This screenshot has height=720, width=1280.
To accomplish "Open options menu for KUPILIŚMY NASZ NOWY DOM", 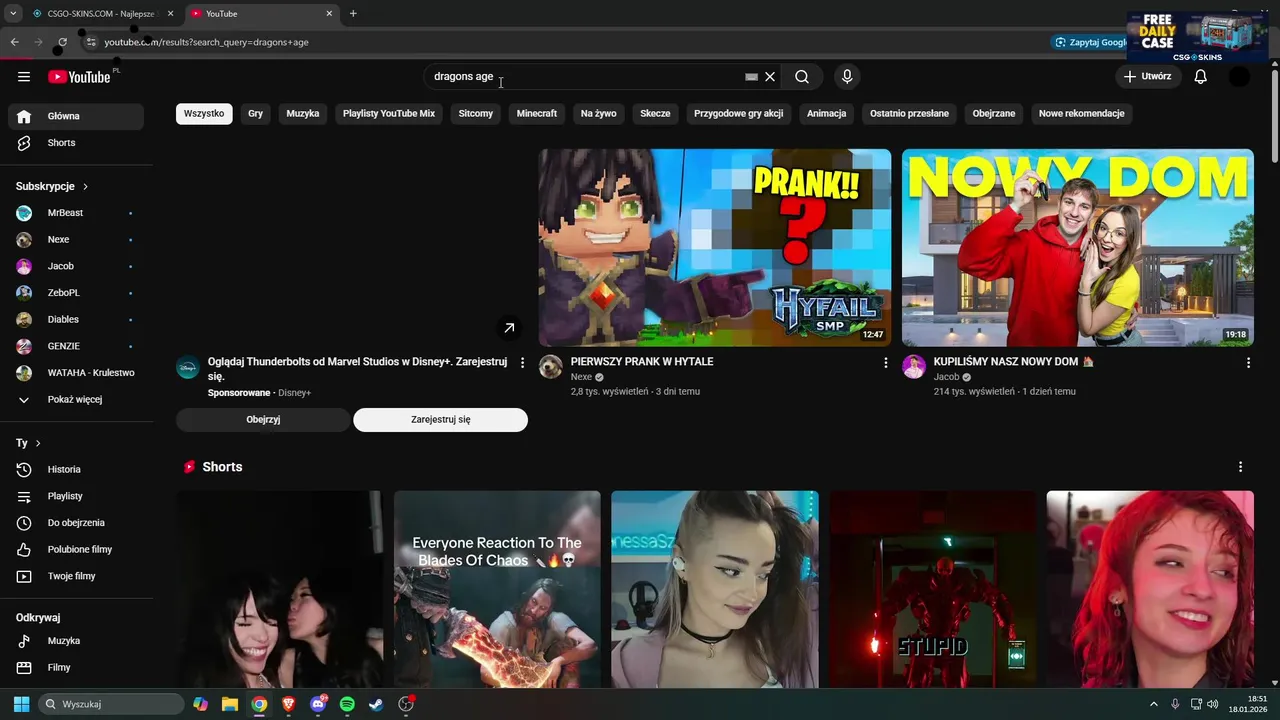I will click(1248, 363).
